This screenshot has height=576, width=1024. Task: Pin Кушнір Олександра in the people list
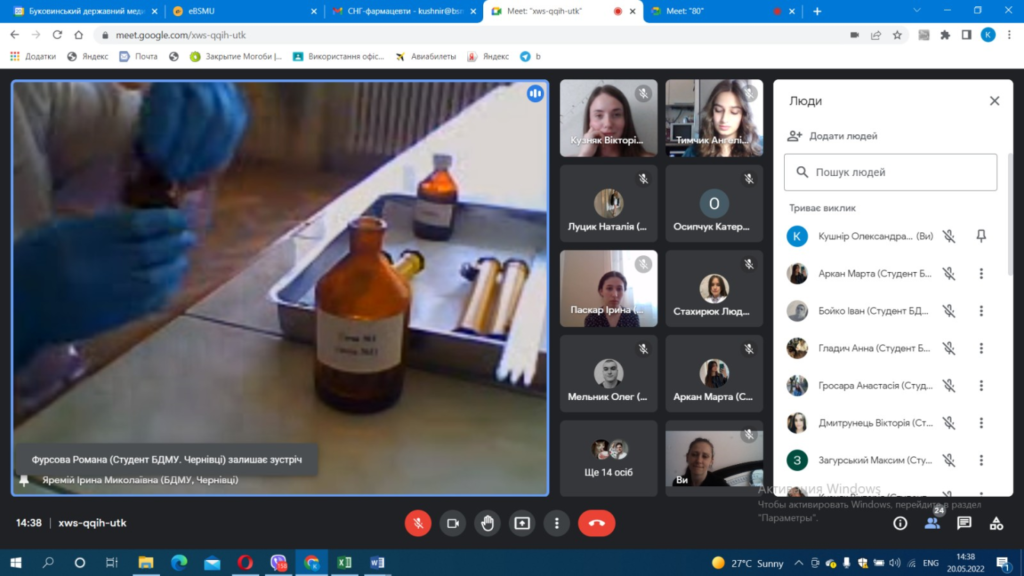(981, 236)
